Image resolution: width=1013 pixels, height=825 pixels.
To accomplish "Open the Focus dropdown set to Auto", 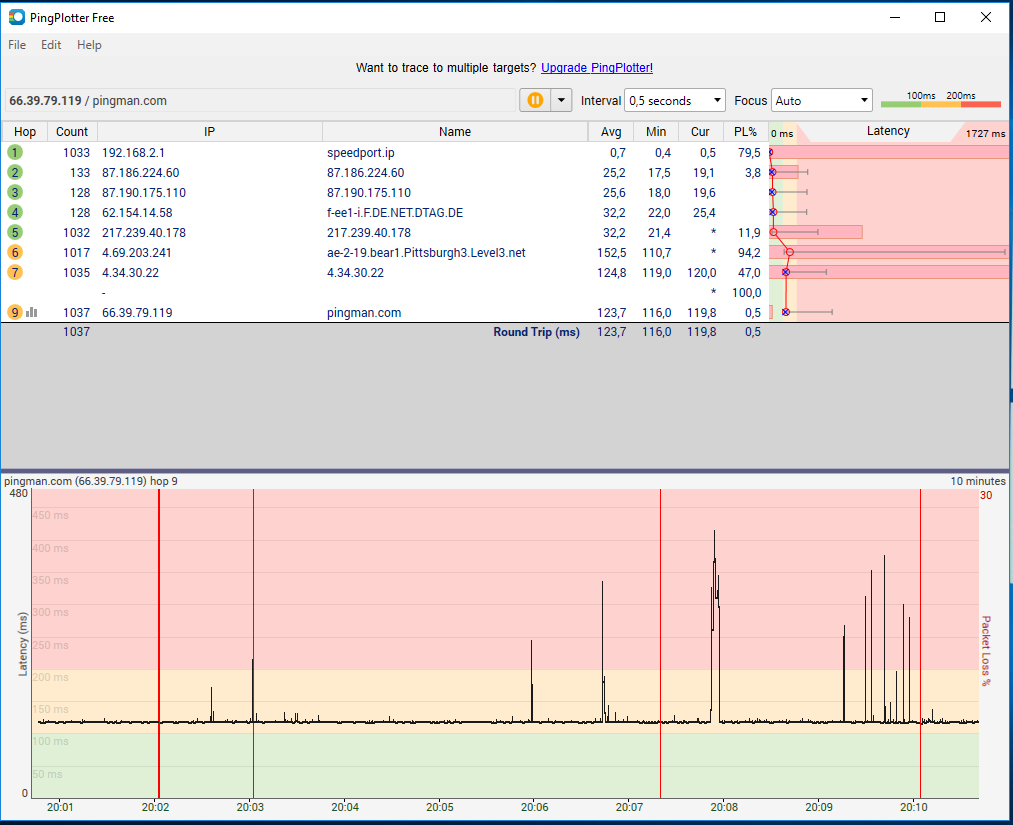I will 821,101.
